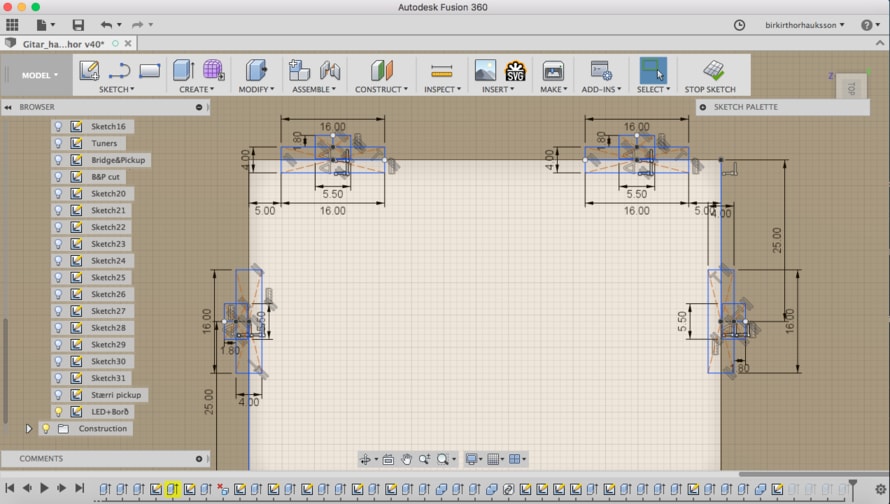Open the MODEL workspace dropdown
The width and height of the screenshot is (890, 504).
coord(40,75)
